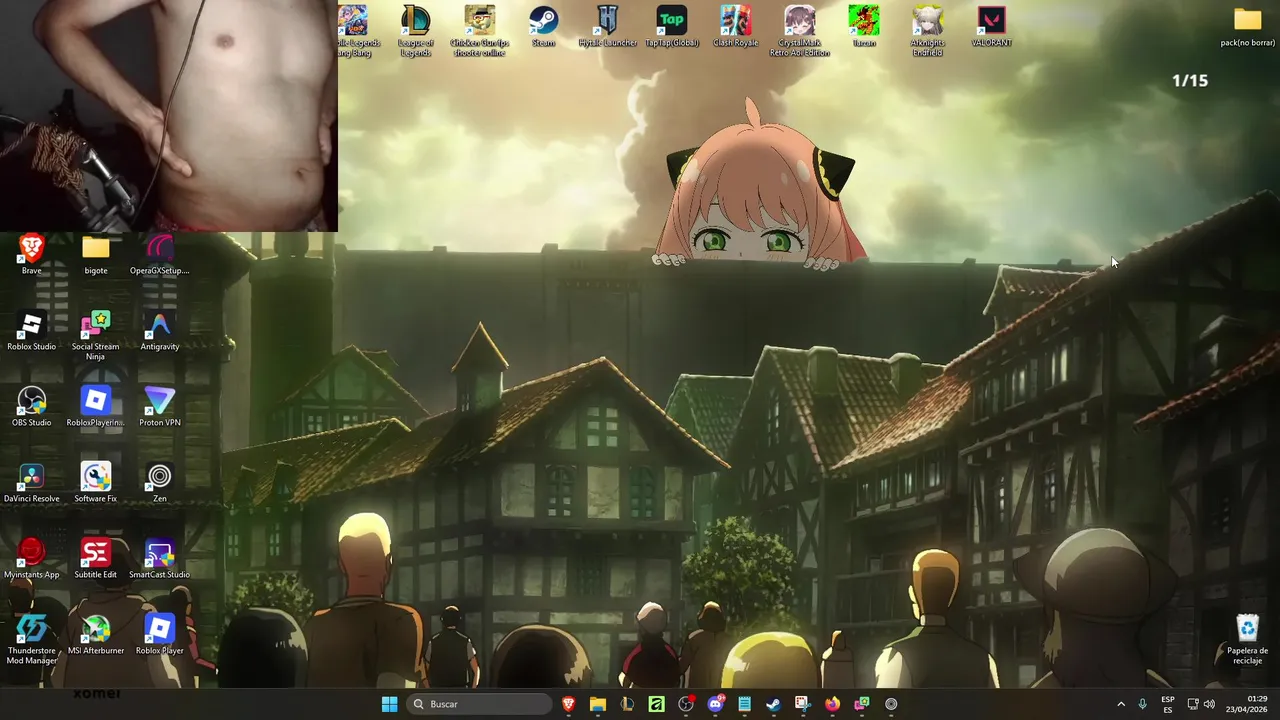The height and width of the screenshot is (720, 1280).
Task: Open the Thunderstore Mod Manager shortcut
Action: 31,639
